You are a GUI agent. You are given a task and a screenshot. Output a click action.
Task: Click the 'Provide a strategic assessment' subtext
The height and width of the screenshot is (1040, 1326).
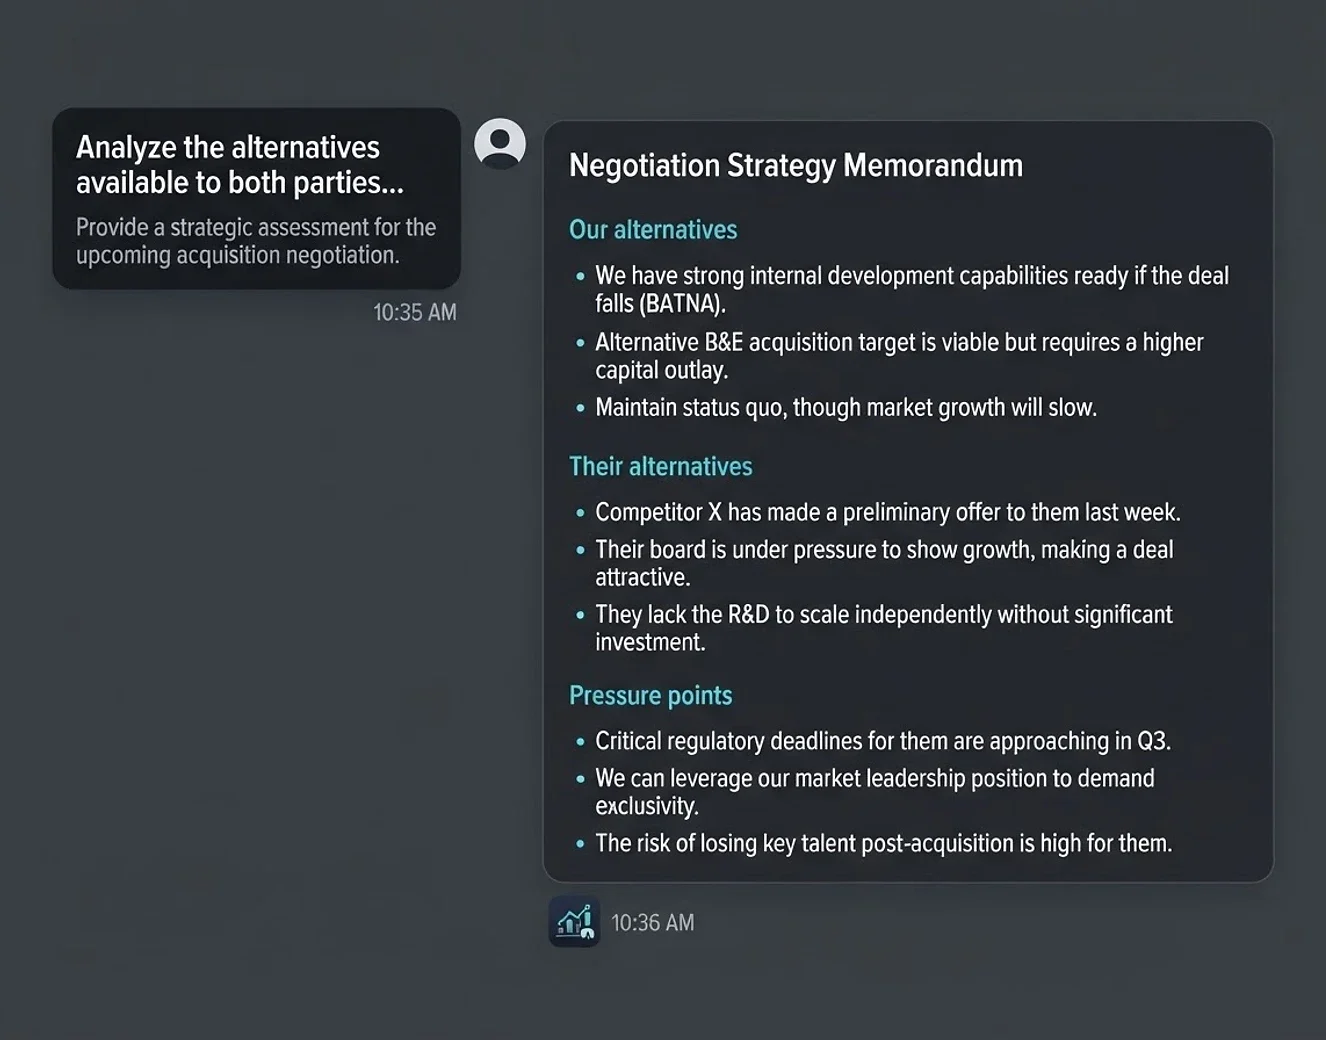coord(256,241)
